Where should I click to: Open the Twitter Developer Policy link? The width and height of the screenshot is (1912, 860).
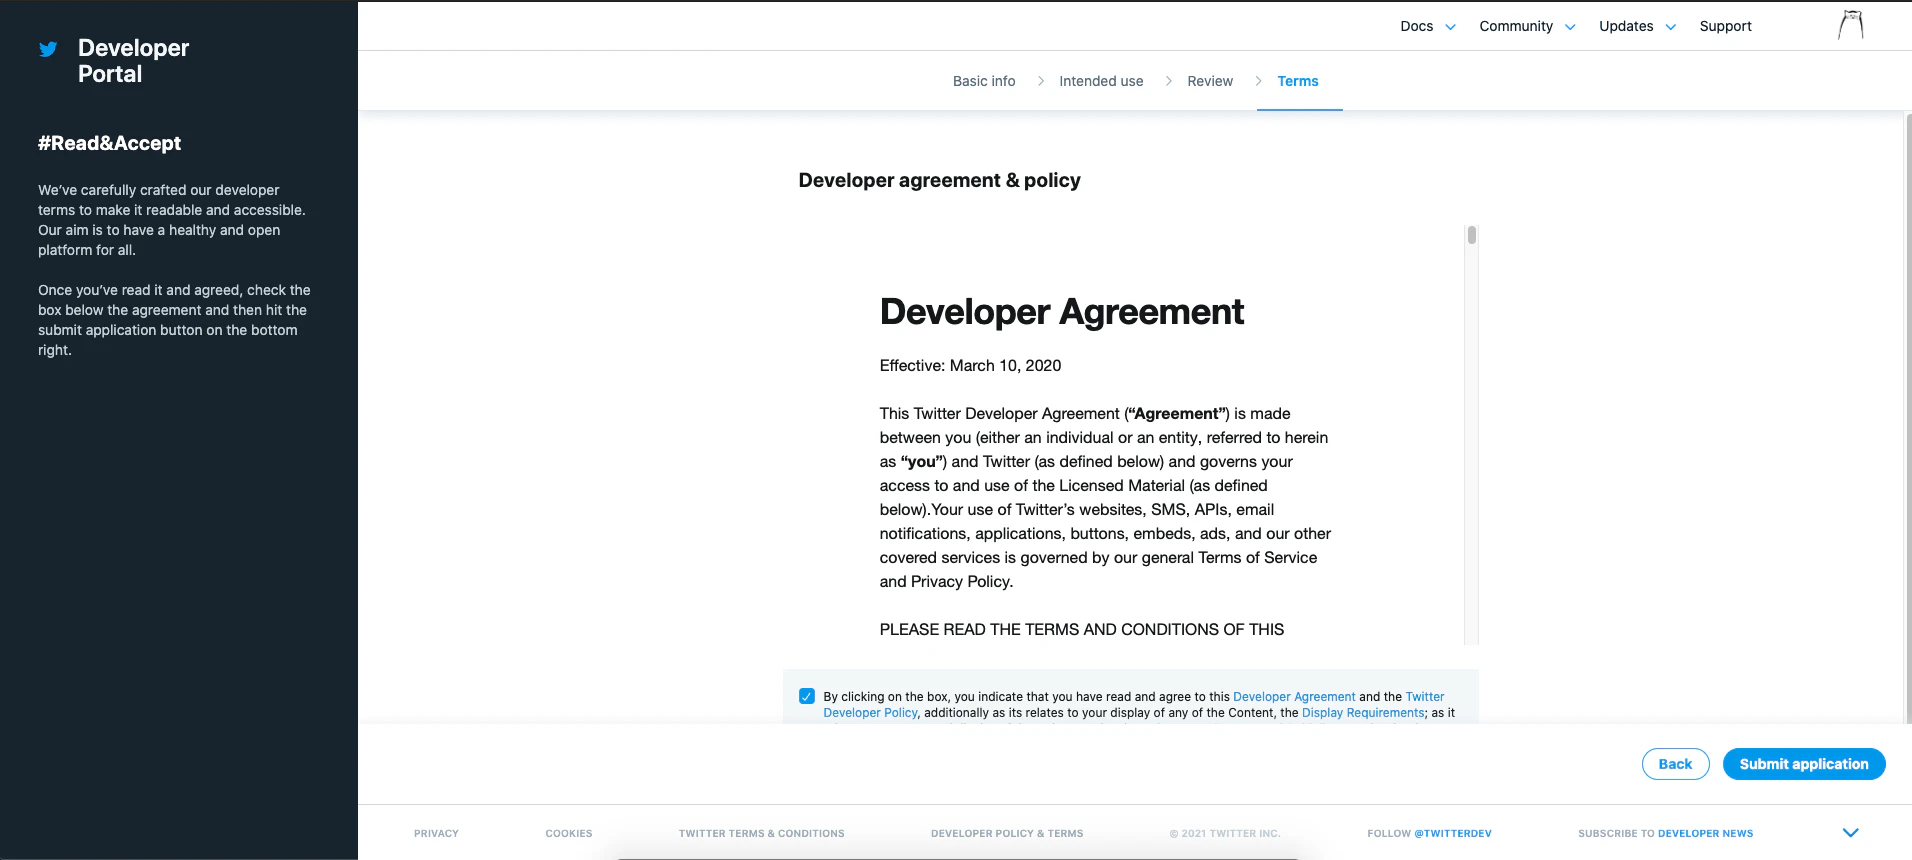point(870,713)
